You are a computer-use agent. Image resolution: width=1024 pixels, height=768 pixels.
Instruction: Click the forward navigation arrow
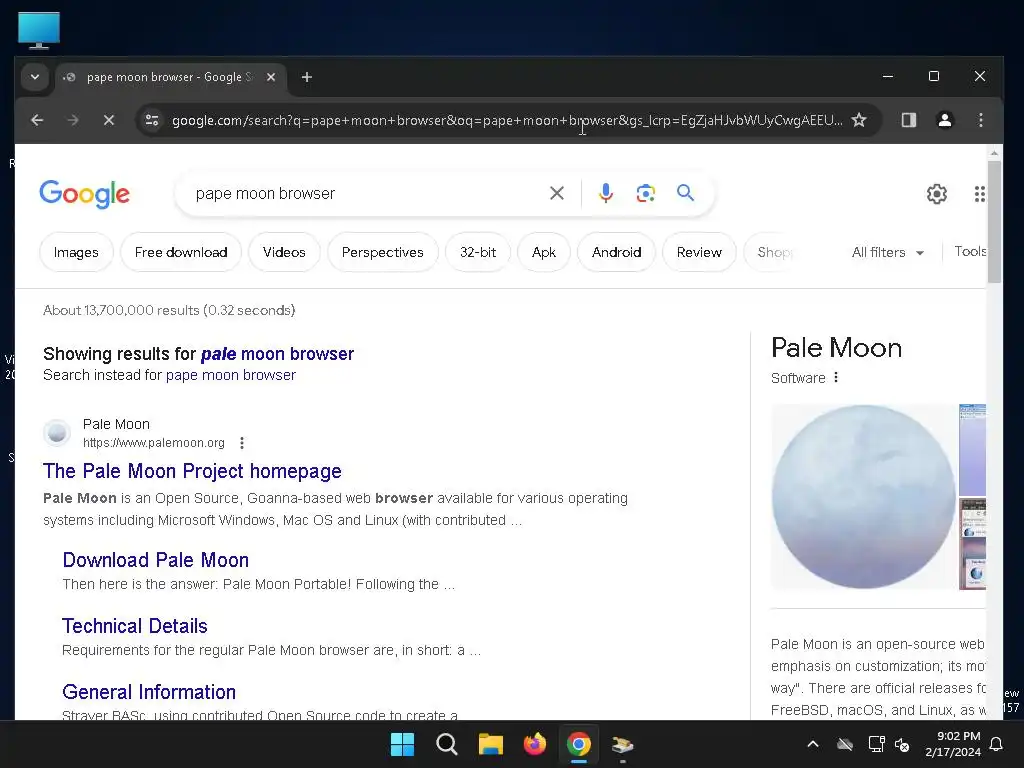(x=72, y=120)
